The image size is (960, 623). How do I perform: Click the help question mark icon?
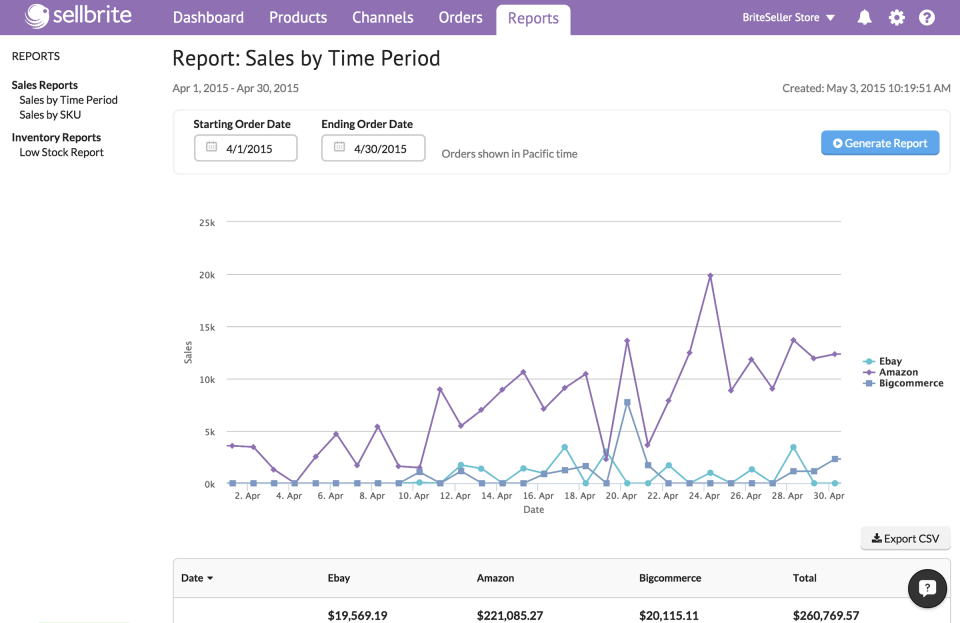pyautogui.click(x=927, y=18)
